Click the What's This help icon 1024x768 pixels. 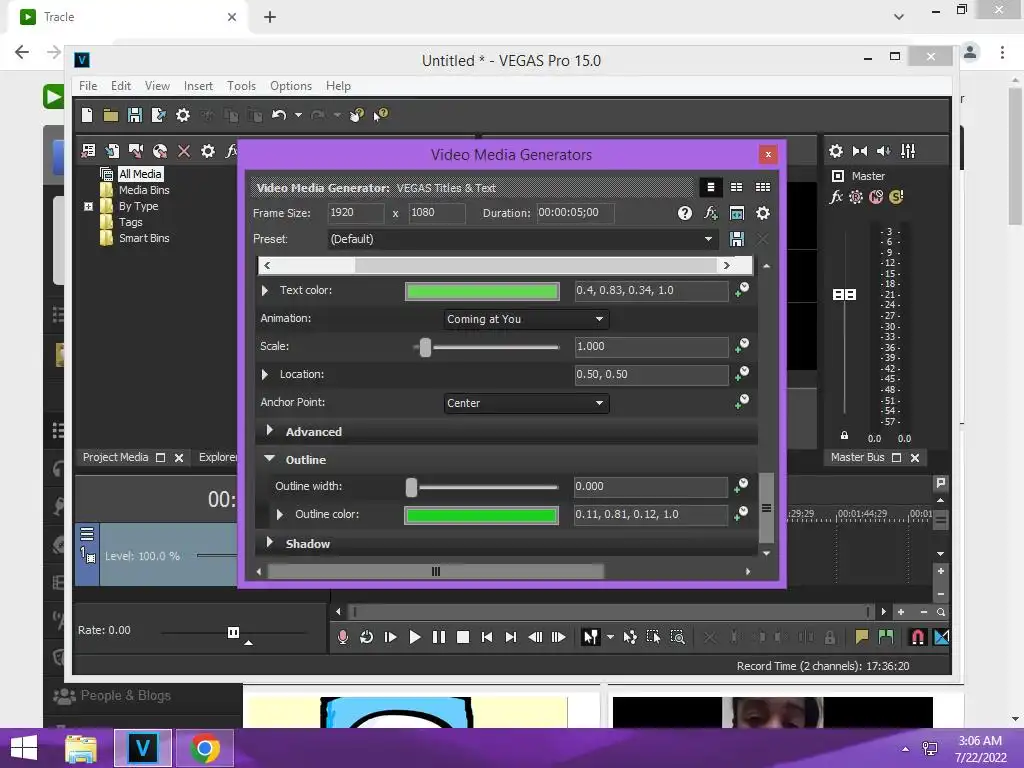click(381, 115)
